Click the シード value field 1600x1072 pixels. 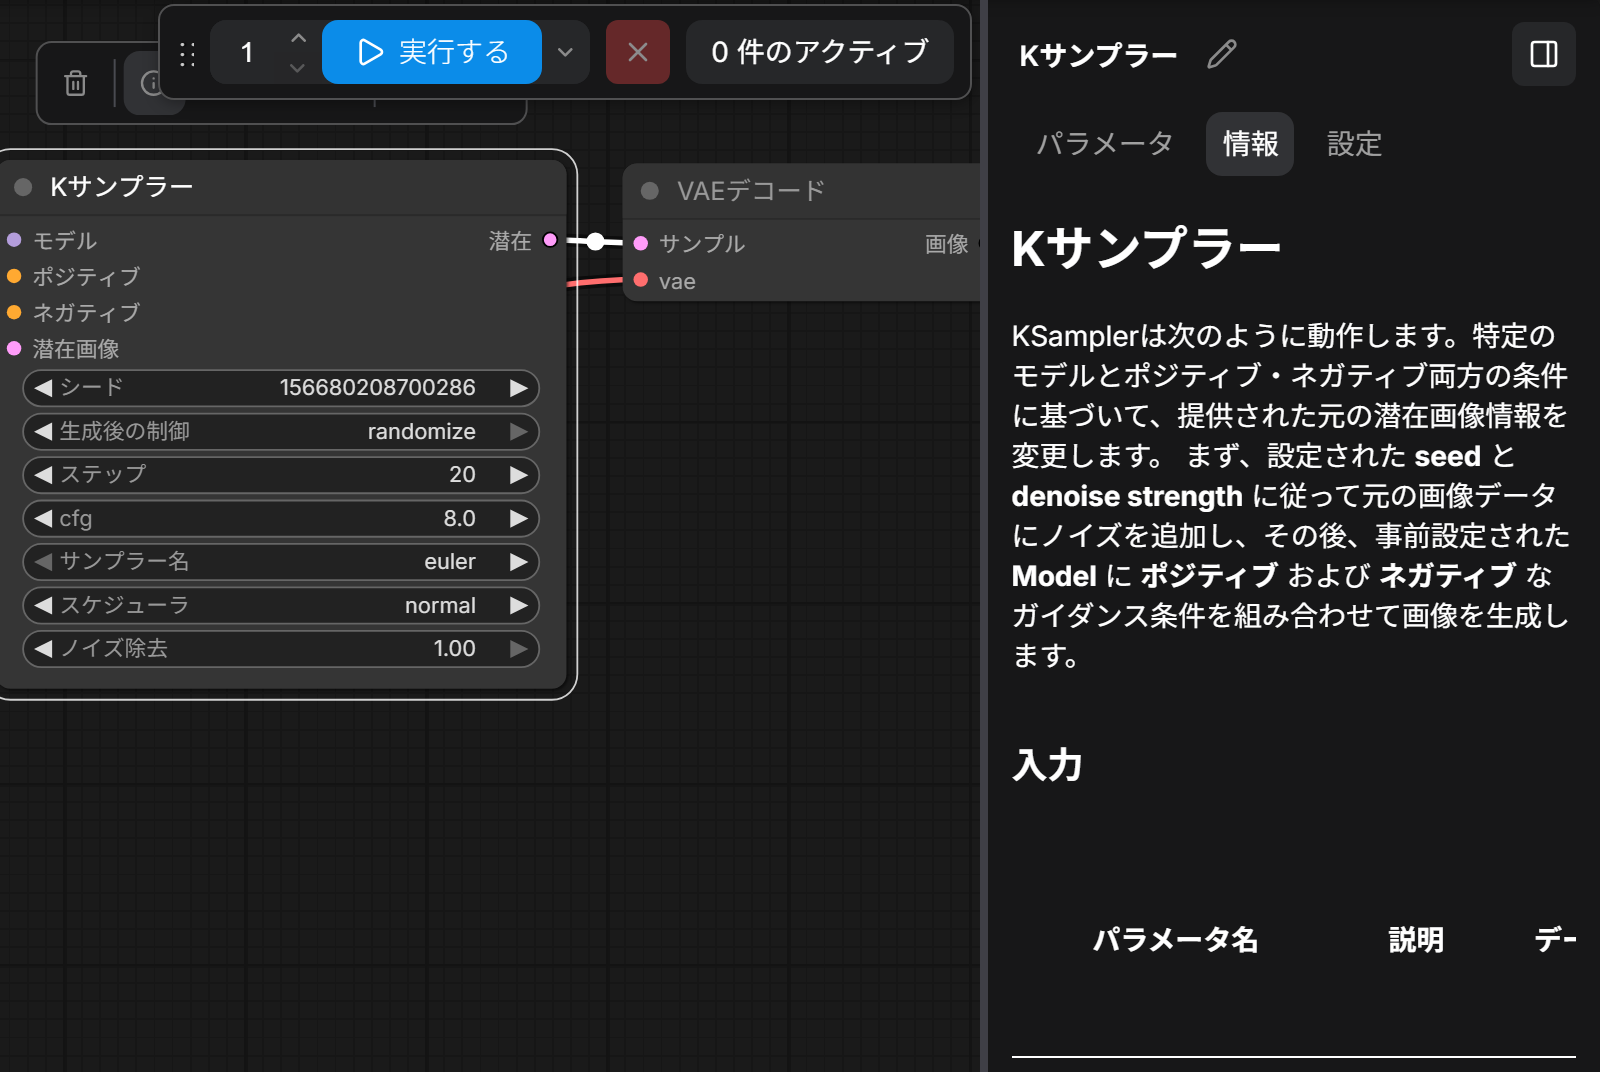pos(281,388)
